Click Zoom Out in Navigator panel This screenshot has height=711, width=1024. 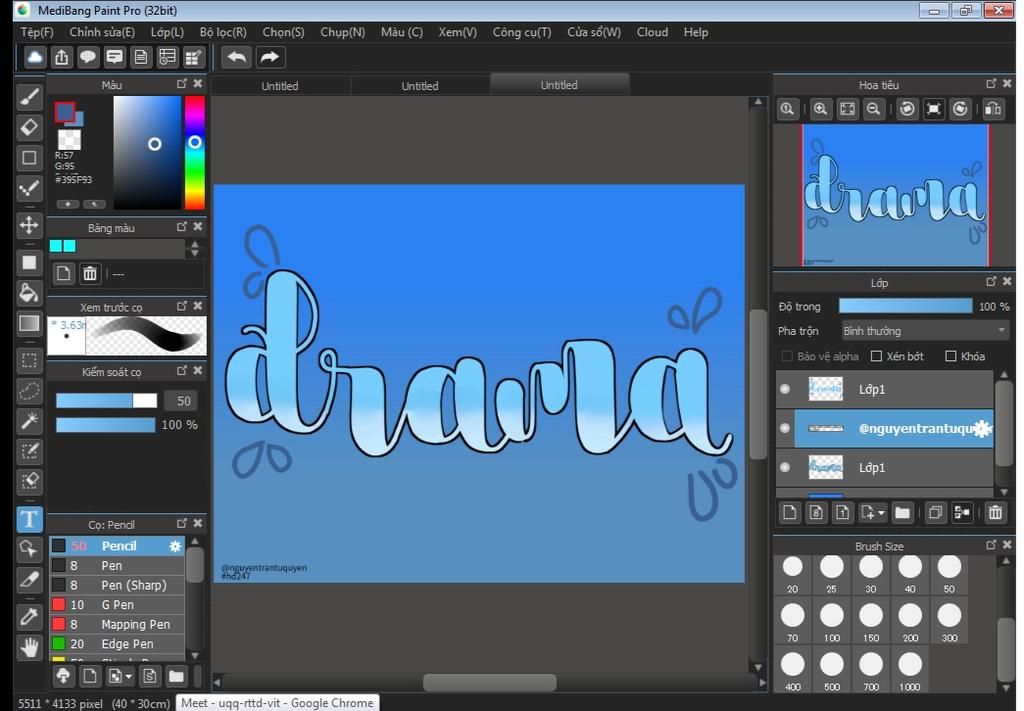(x=873, y=109)
